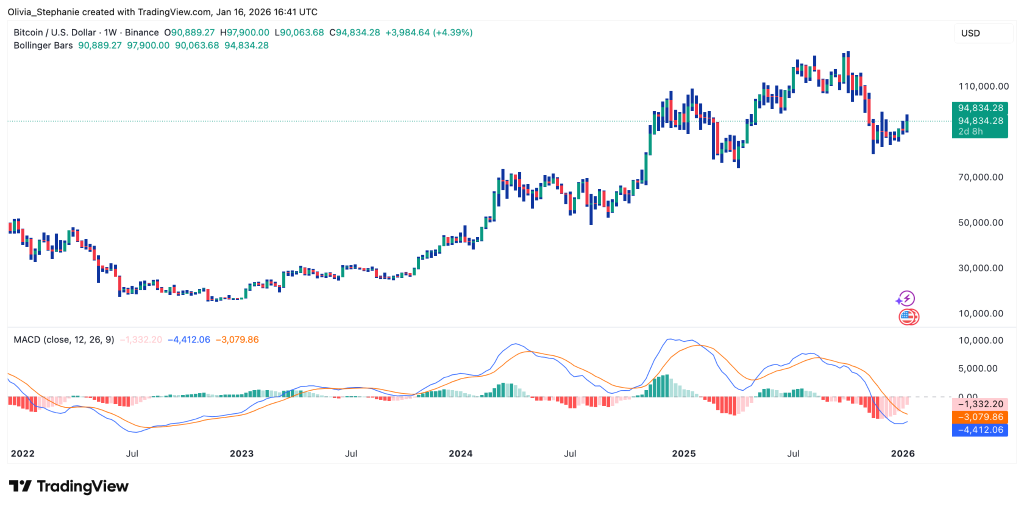The image size is (1024, 509).
Task: Click the 2024 label on time axis
Action: pos(461,453)
